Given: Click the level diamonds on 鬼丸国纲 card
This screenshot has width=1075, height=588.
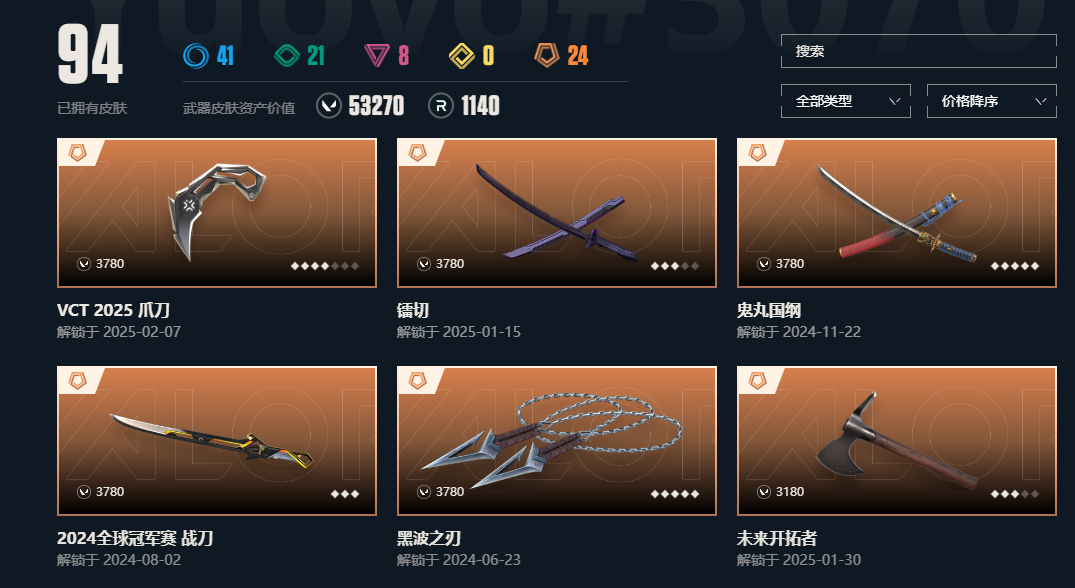Looking at the screenshot, I should 1015,266.
